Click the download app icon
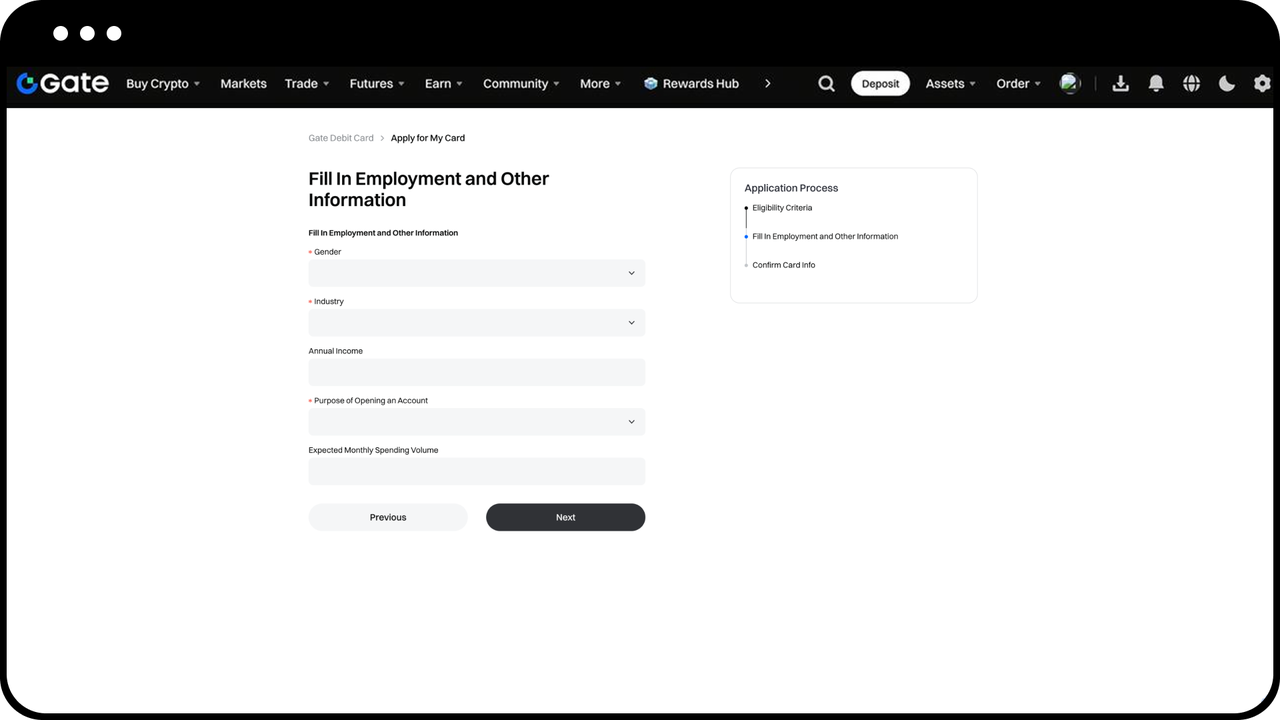 pos(1120,84)
